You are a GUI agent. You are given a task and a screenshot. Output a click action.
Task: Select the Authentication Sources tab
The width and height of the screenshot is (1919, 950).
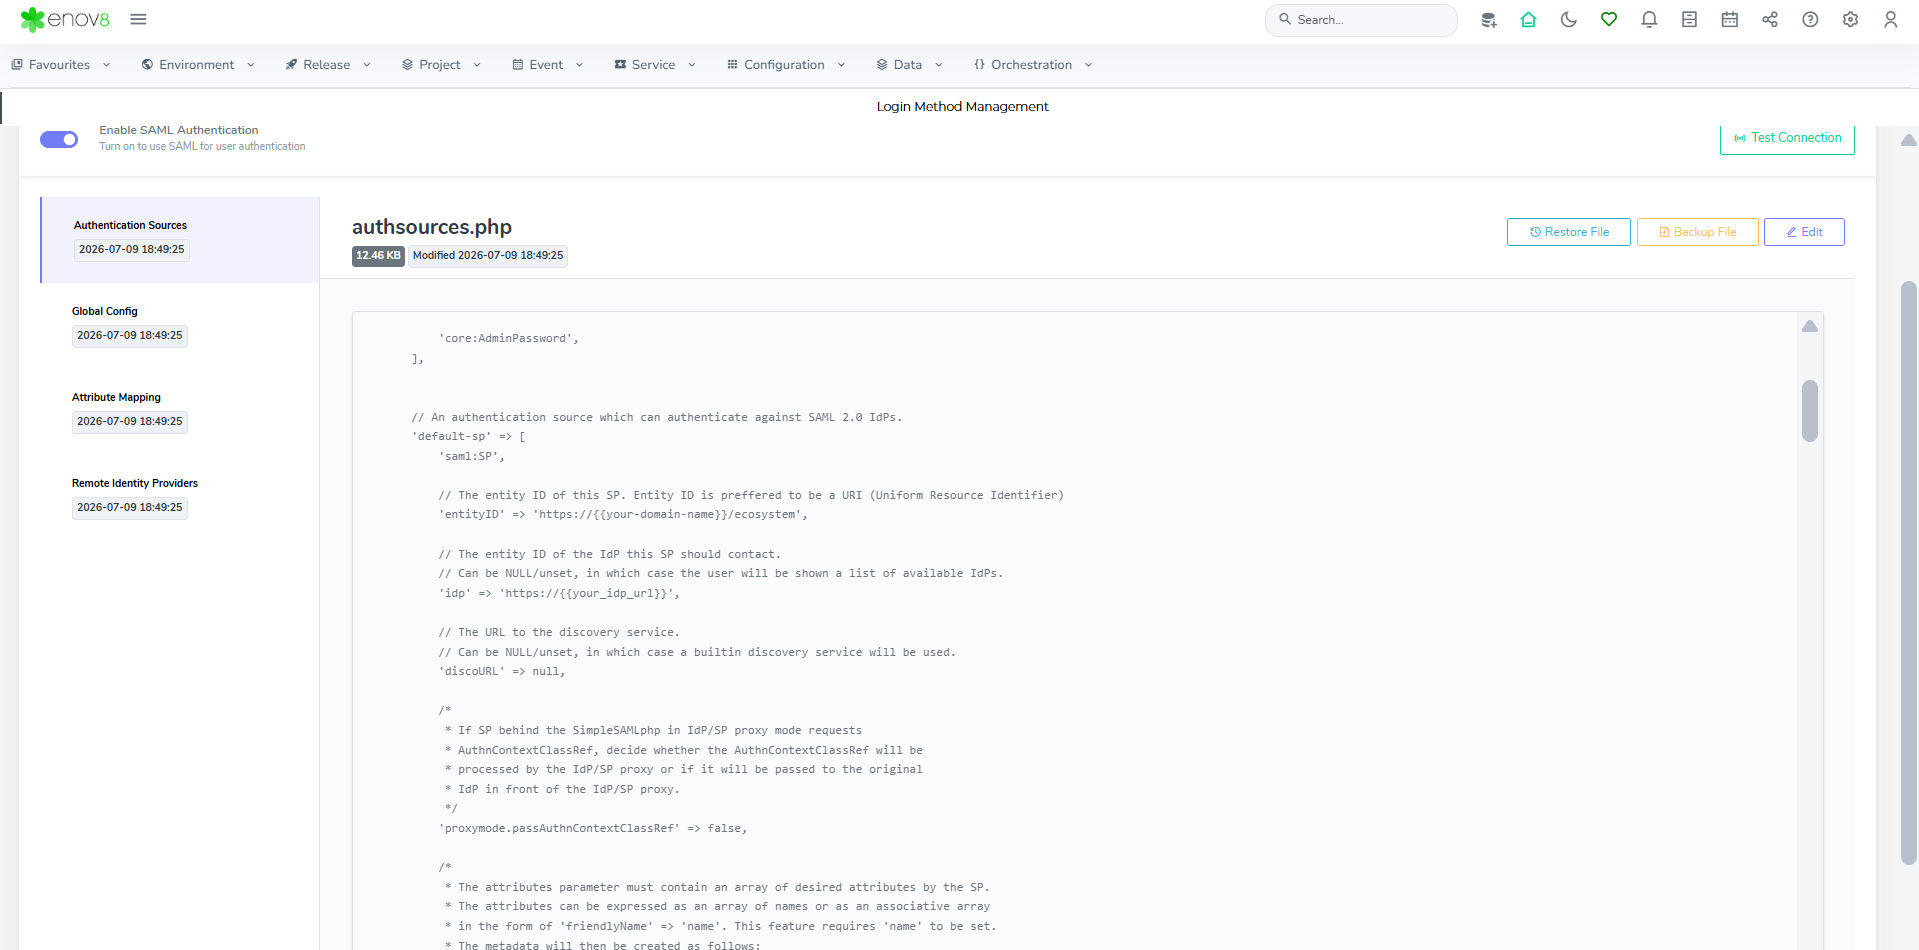pyautogui.click(x=180, y=240)
